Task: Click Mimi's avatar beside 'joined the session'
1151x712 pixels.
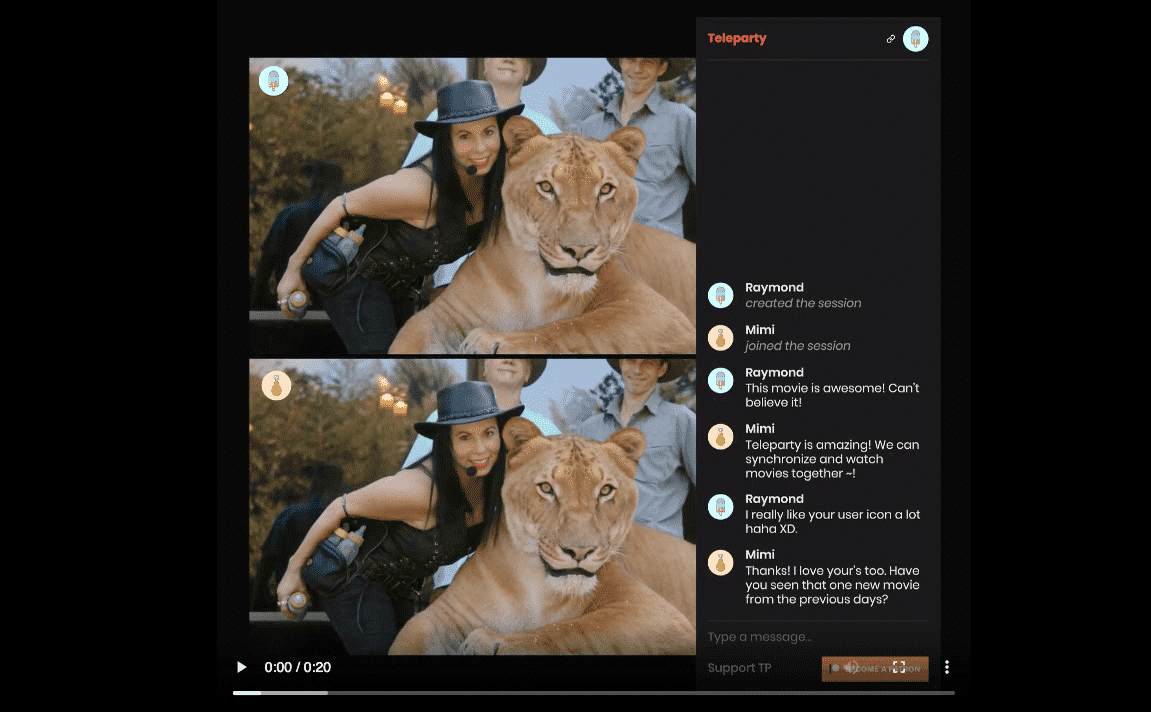Action: coord(720,338)
